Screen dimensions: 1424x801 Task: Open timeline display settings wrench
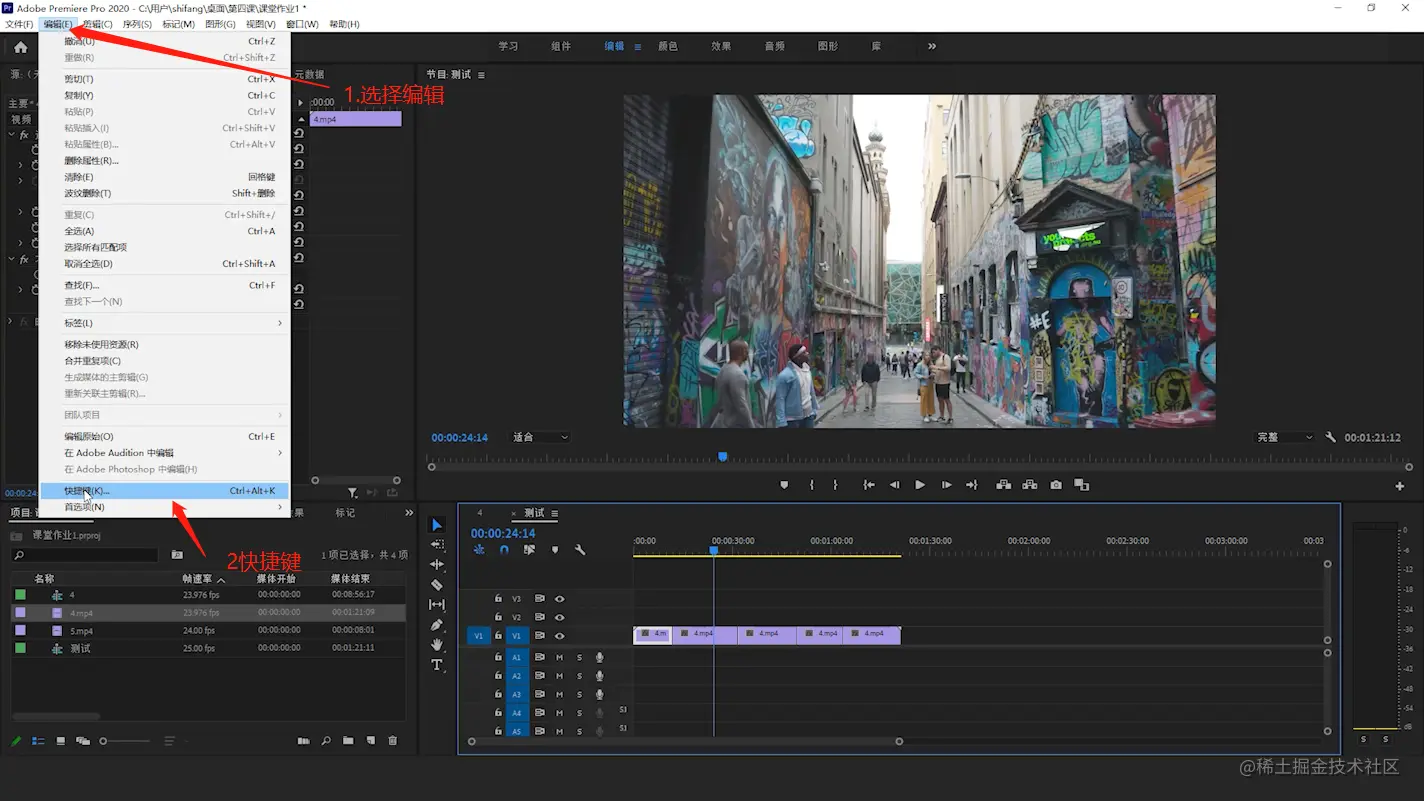click(580, 550)
